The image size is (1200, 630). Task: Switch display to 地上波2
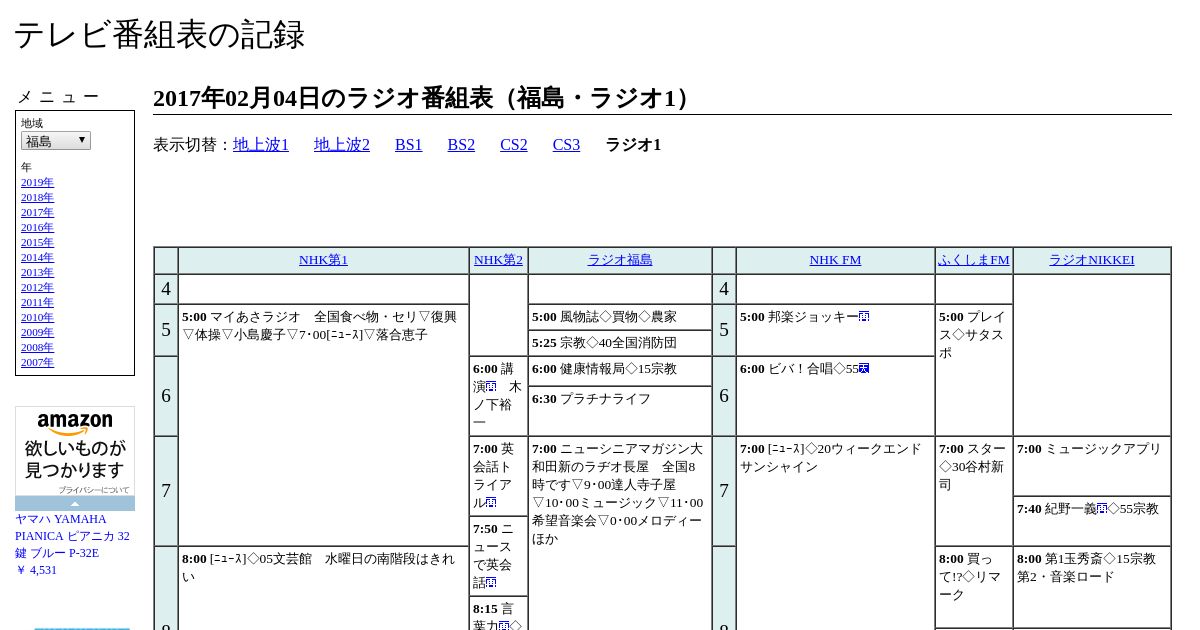[342, 145]
